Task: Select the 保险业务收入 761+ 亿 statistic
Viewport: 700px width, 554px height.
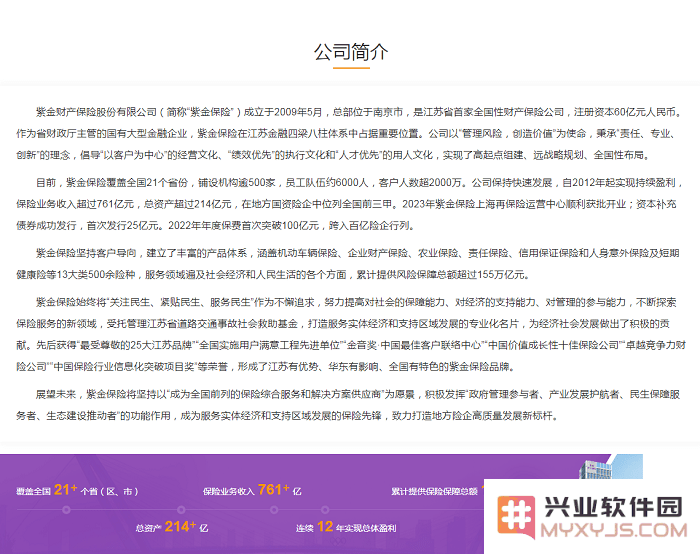Action: click(x=252, y=490)
